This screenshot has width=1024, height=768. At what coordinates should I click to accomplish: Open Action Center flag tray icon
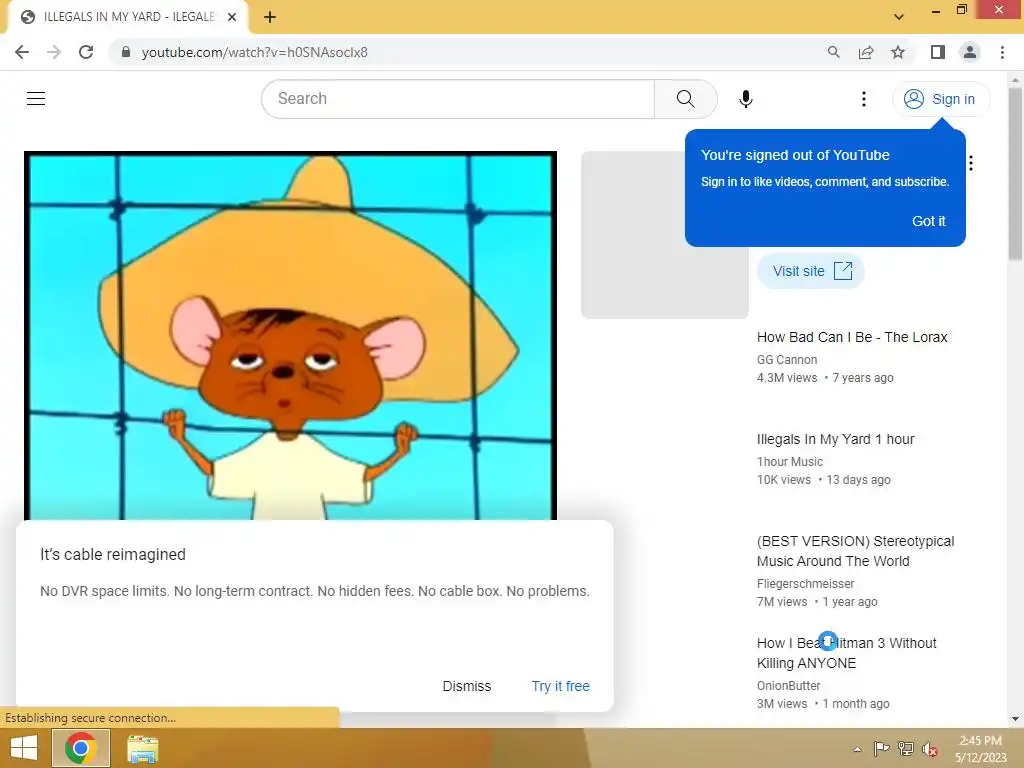[x=881, y=749]
